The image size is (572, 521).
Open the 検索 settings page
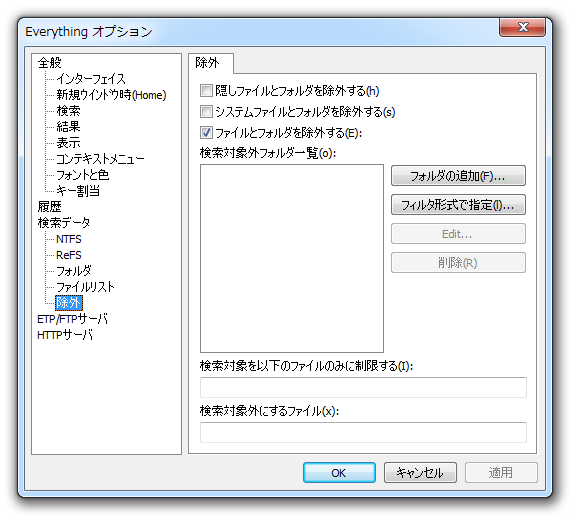(68, 111)
